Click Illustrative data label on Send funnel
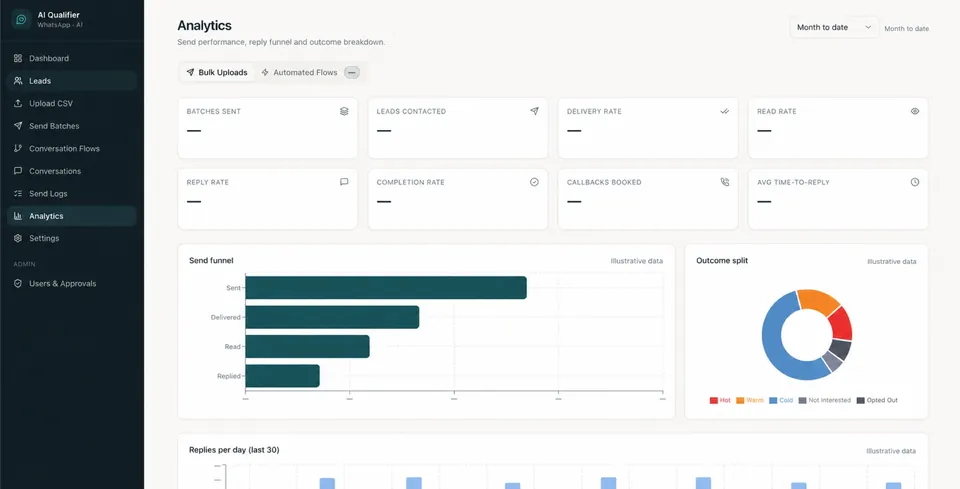Screen dimensions: 960x489 (636, 261)
